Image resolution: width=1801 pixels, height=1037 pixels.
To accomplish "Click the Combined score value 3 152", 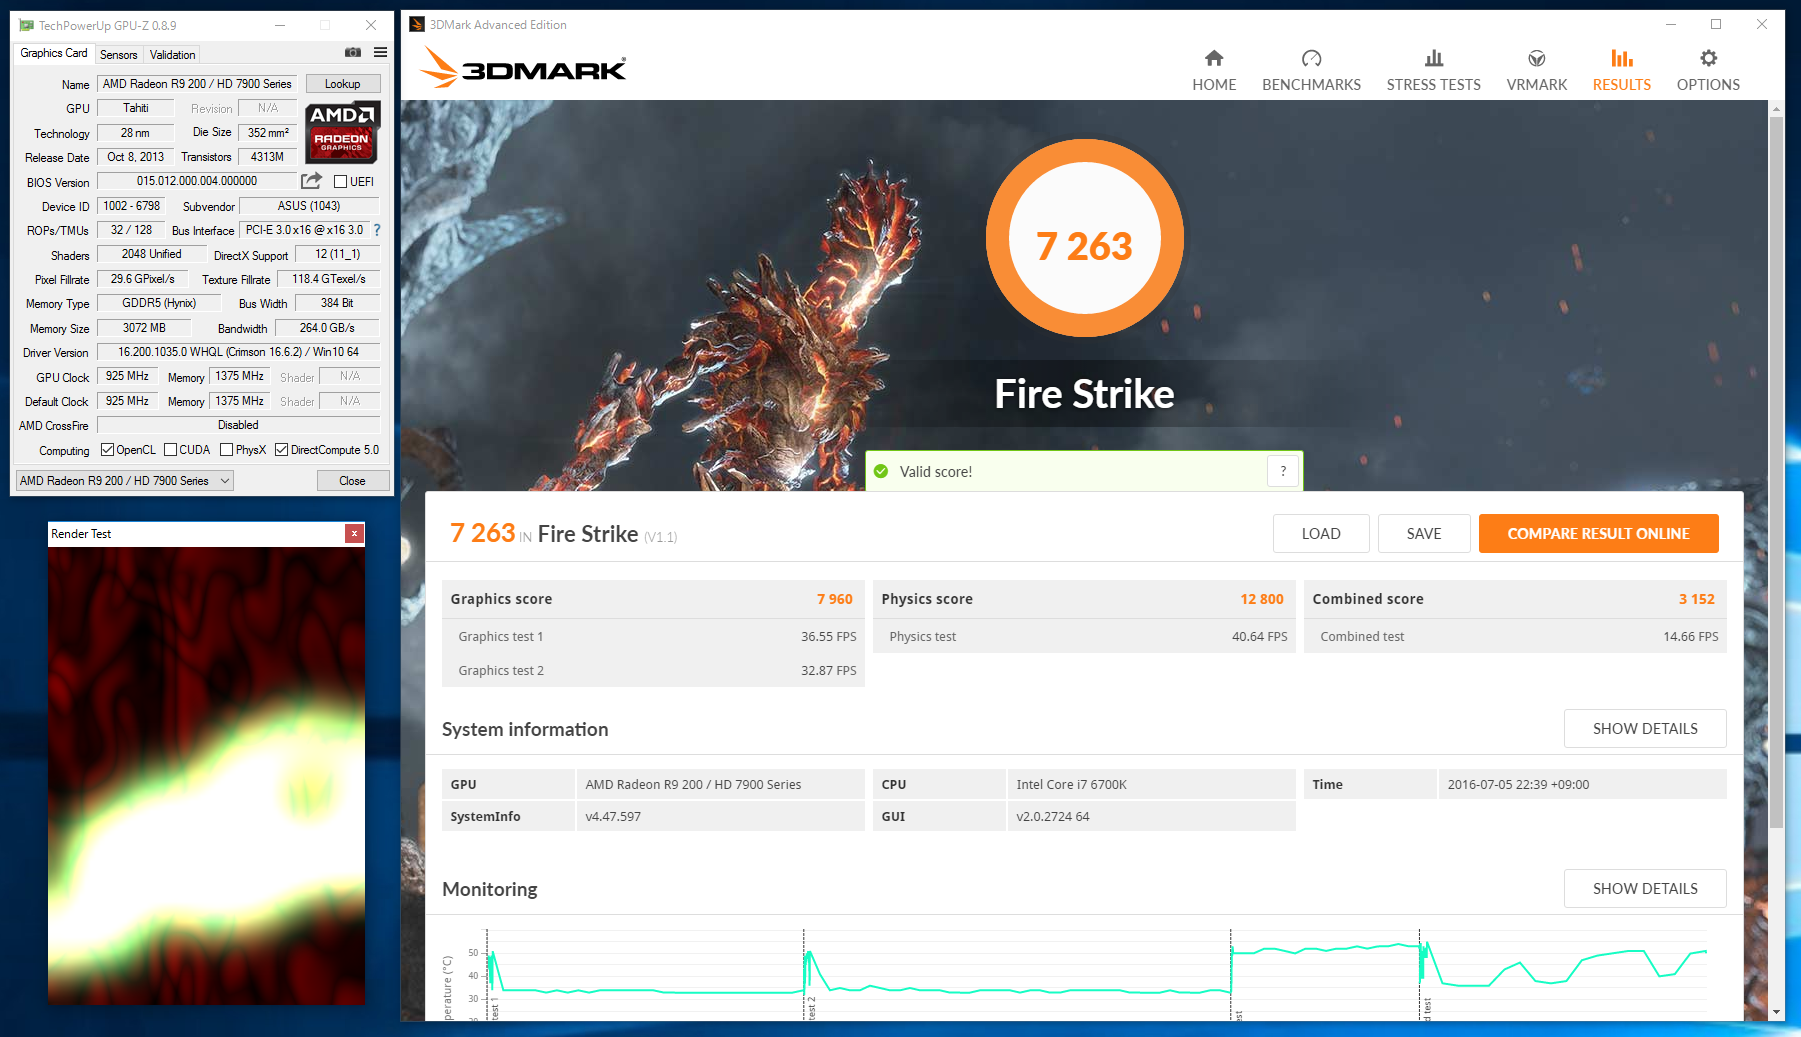I will [1696, 599].
